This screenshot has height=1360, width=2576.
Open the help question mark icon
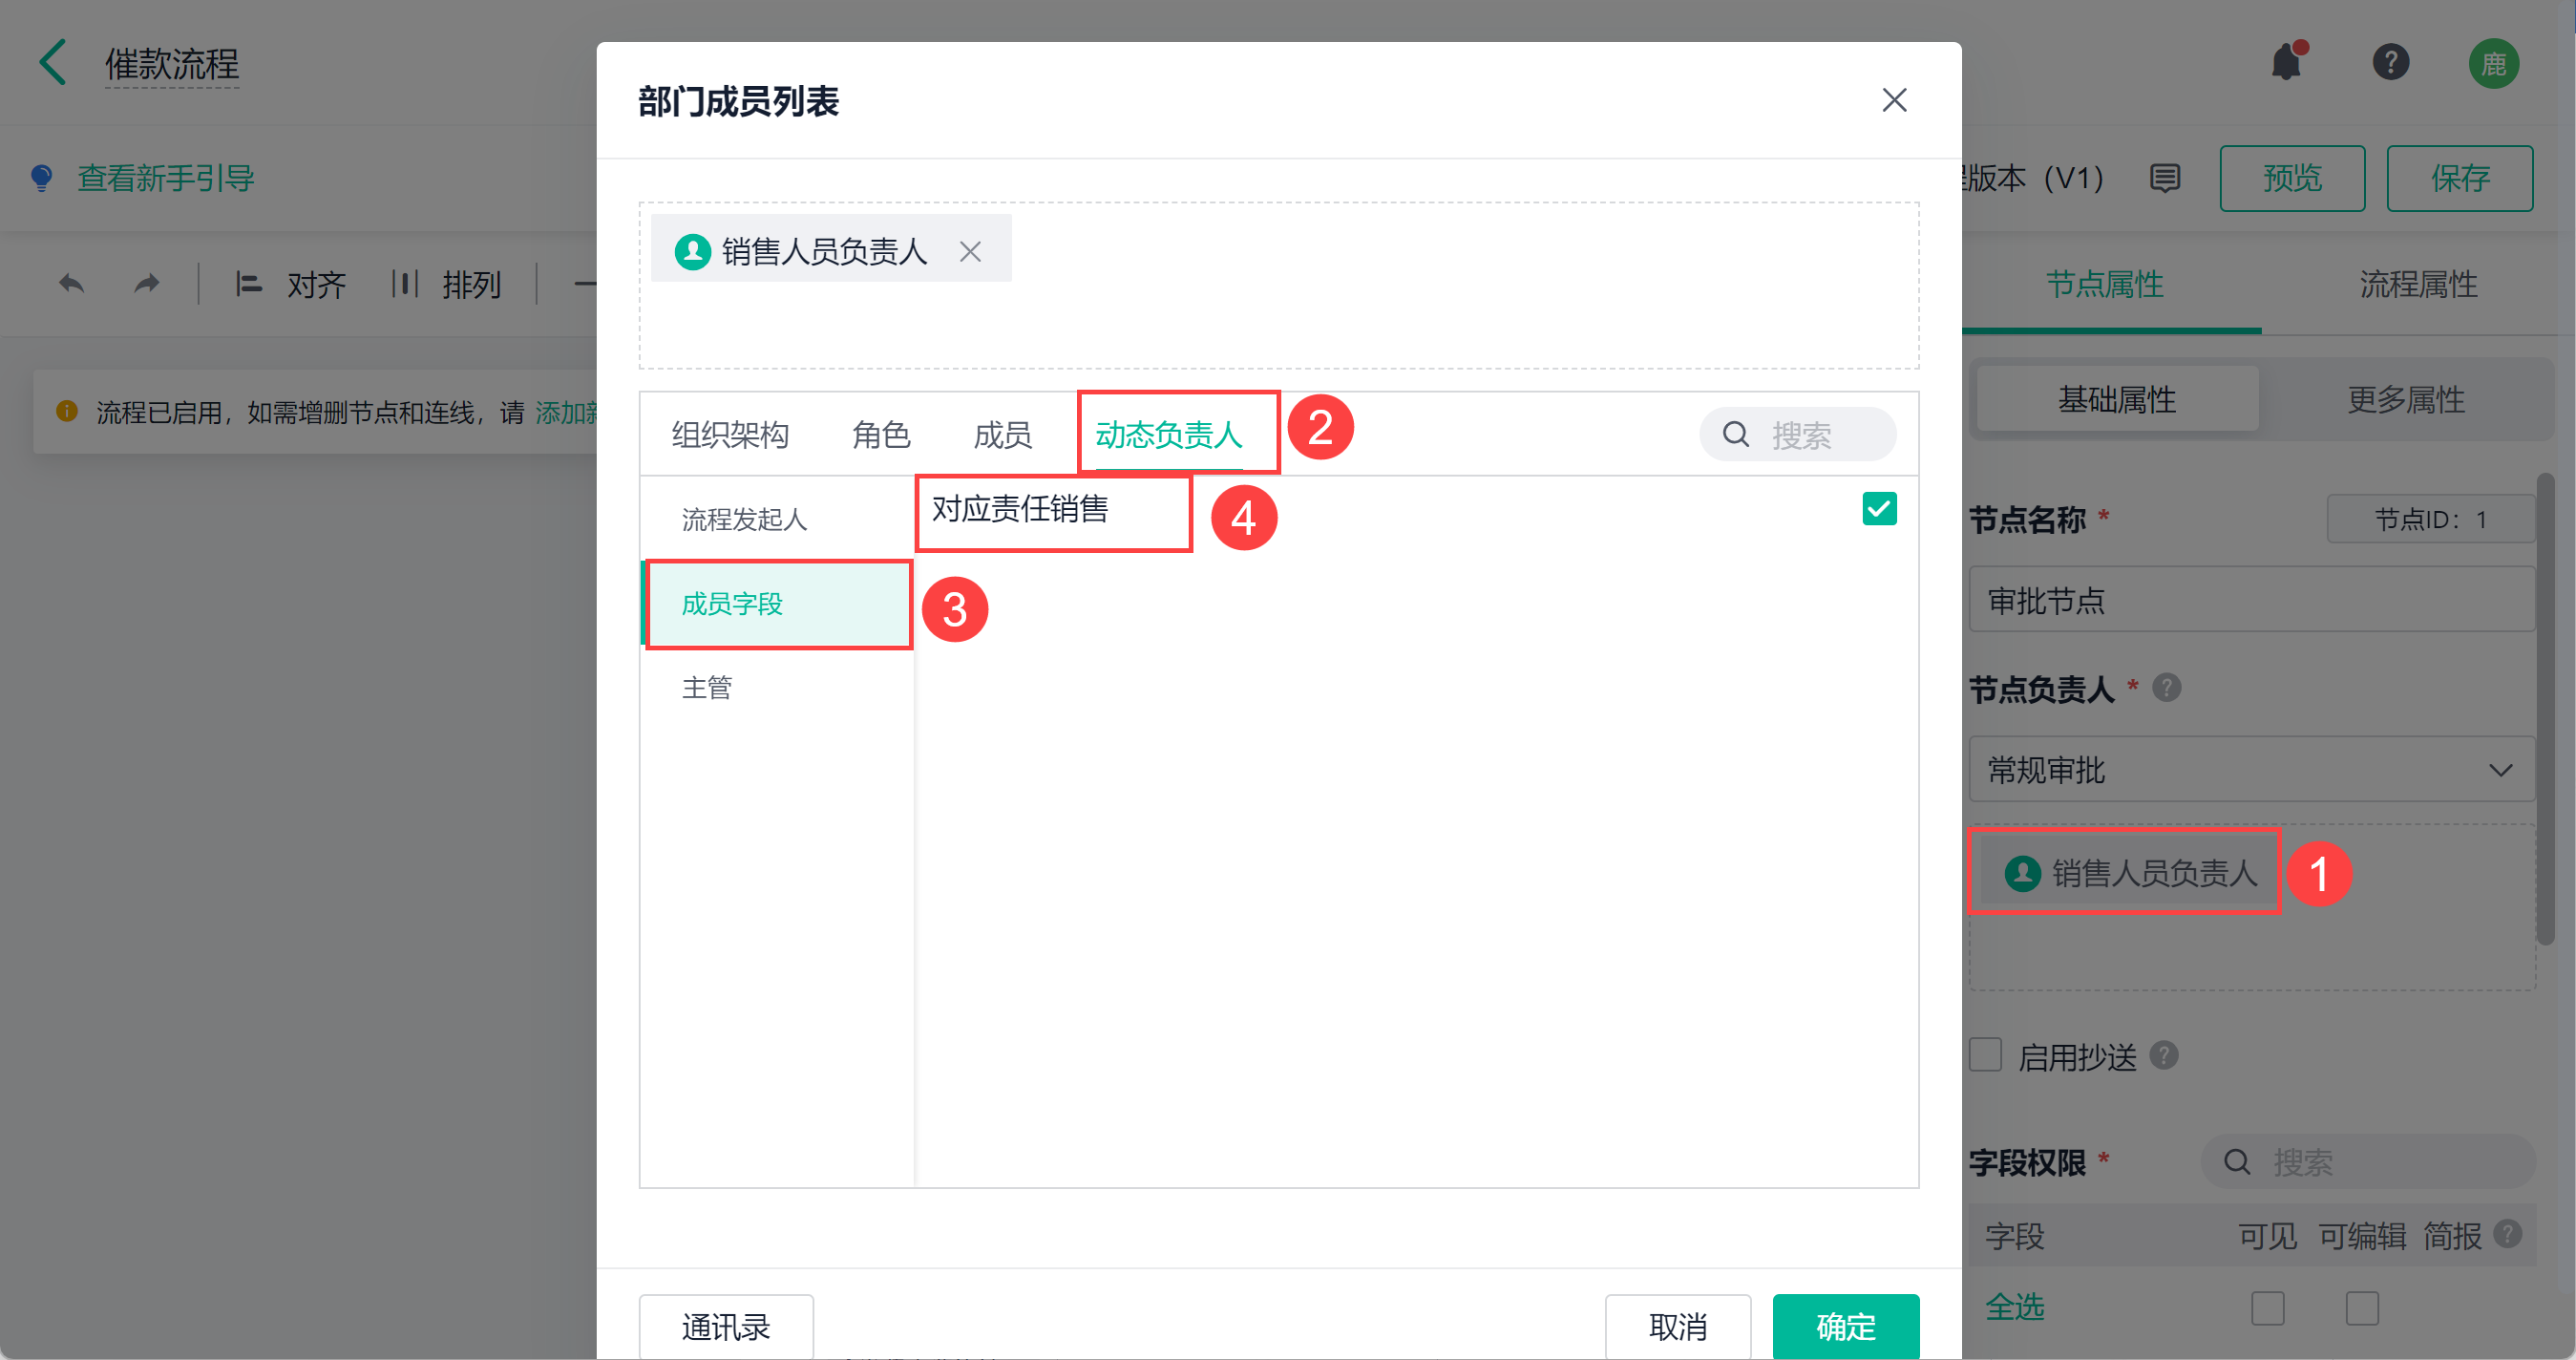tap(2390, 63)
